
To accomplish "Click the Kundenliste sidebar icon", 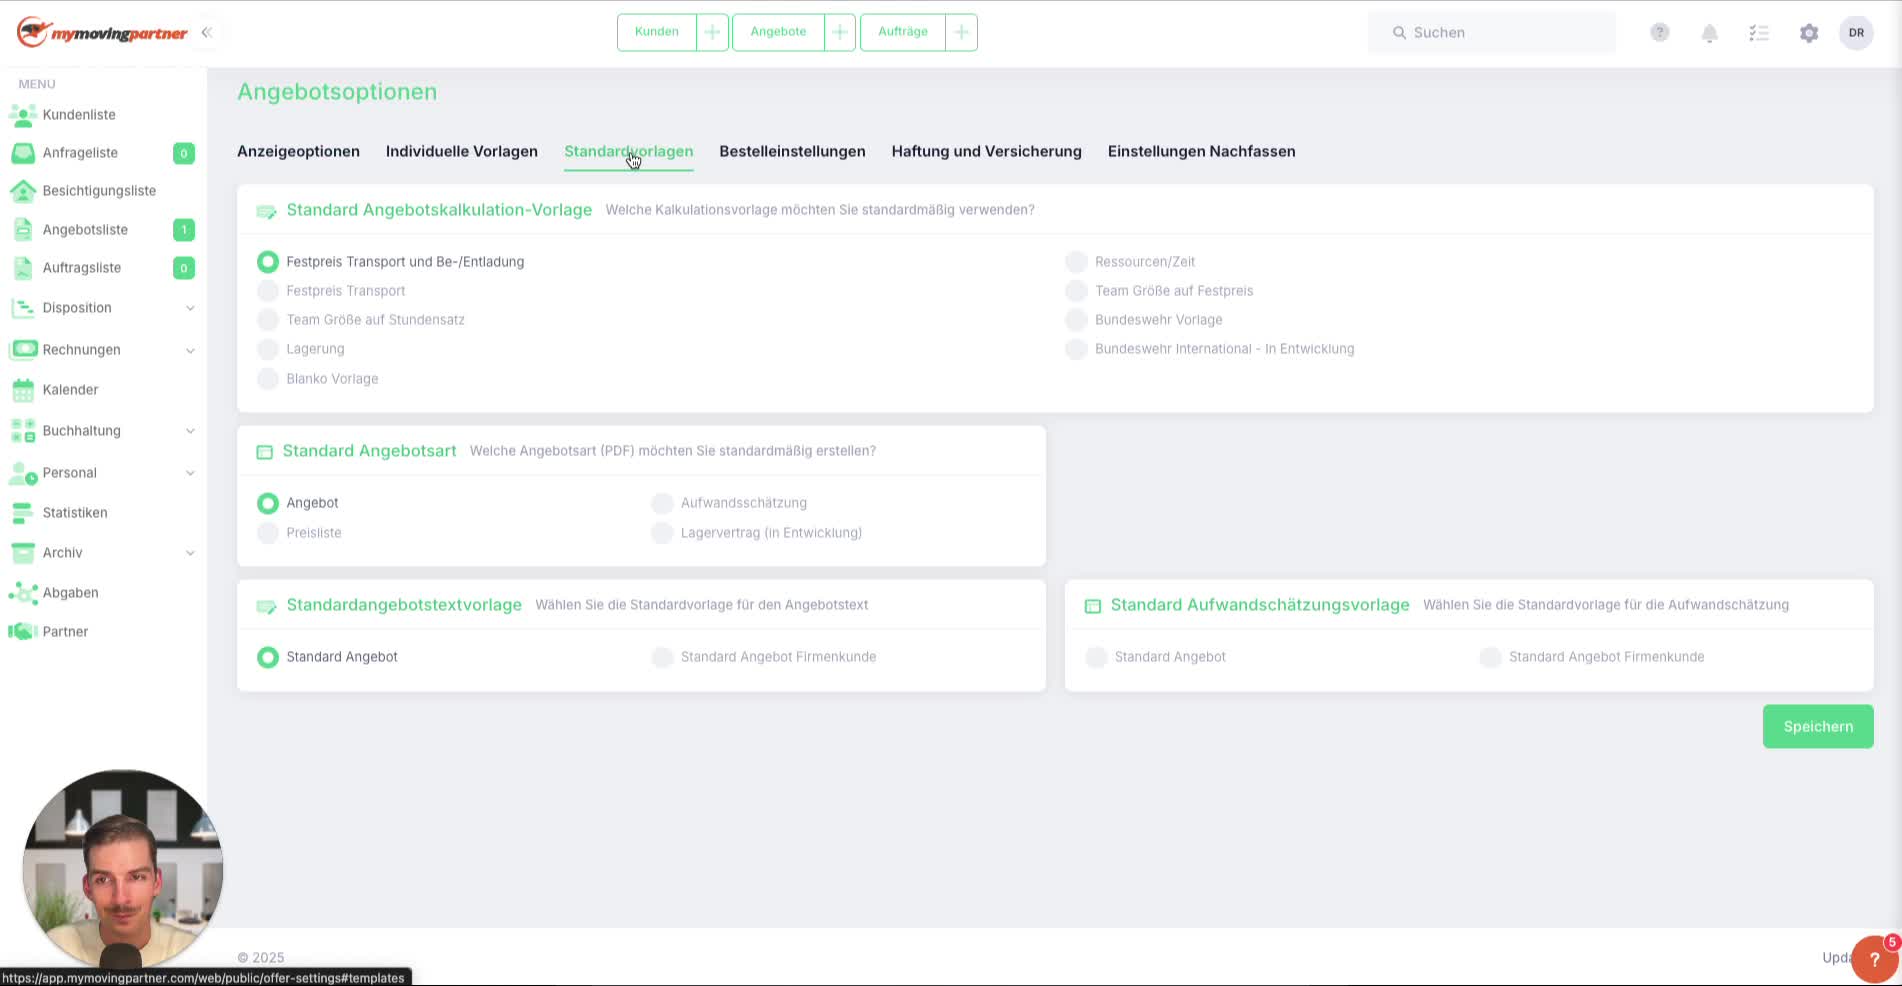I will pos(22,115).
